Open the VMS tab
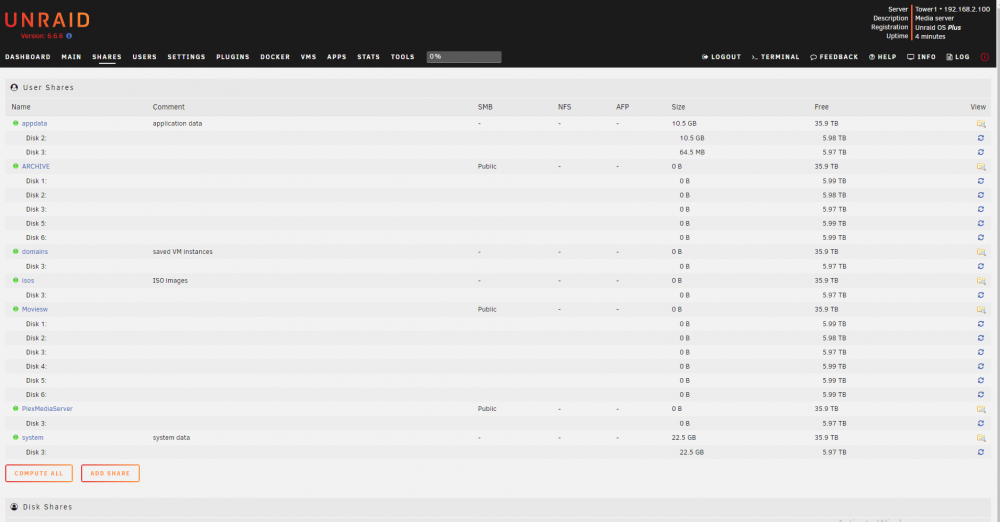The height and width of the screenshot is (522, 1000). 309,57
